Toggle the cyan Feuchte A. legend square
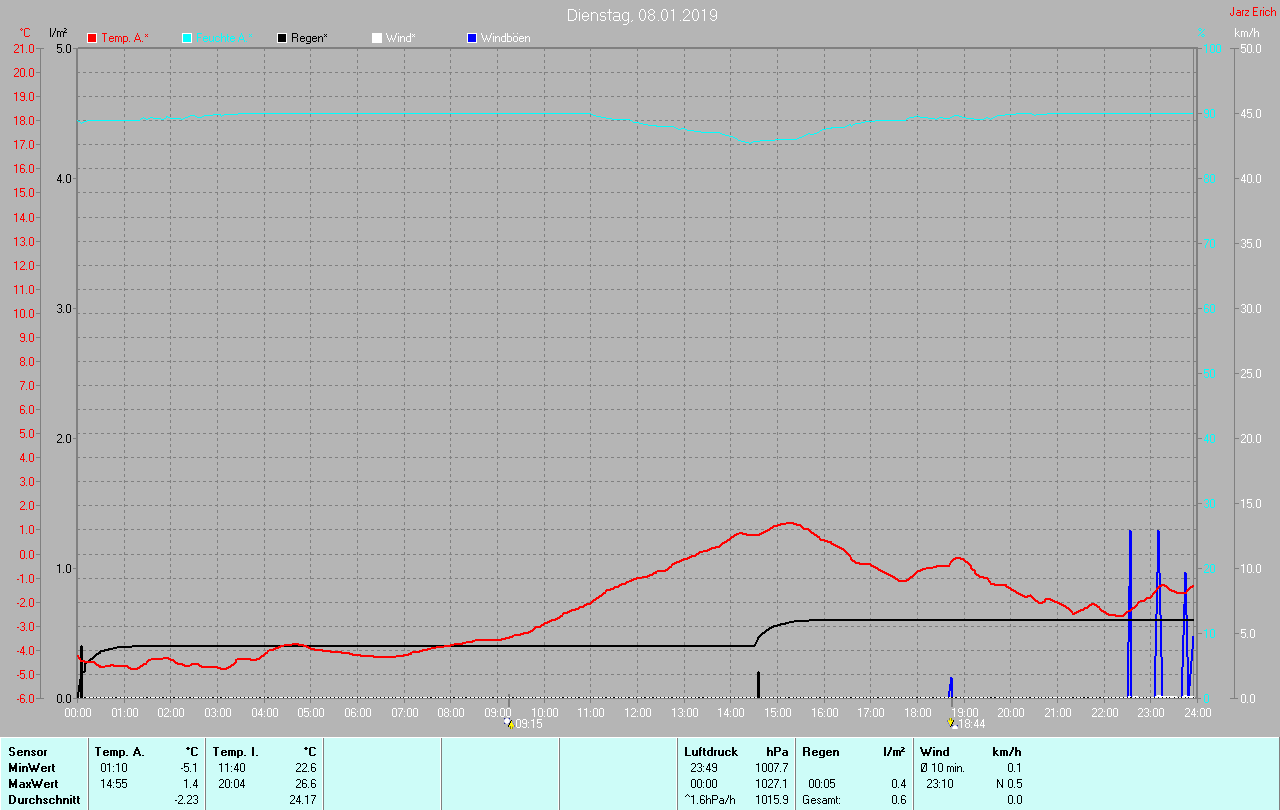The width and height of the screenshot is (1280, 810). click(x=187, y=38)
